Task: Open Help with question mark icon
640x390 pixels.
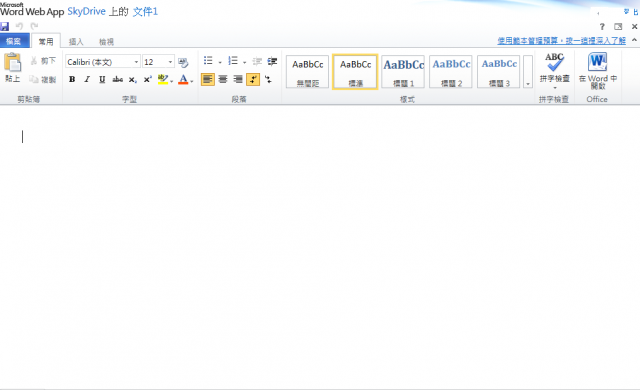Action: (602, 27)
